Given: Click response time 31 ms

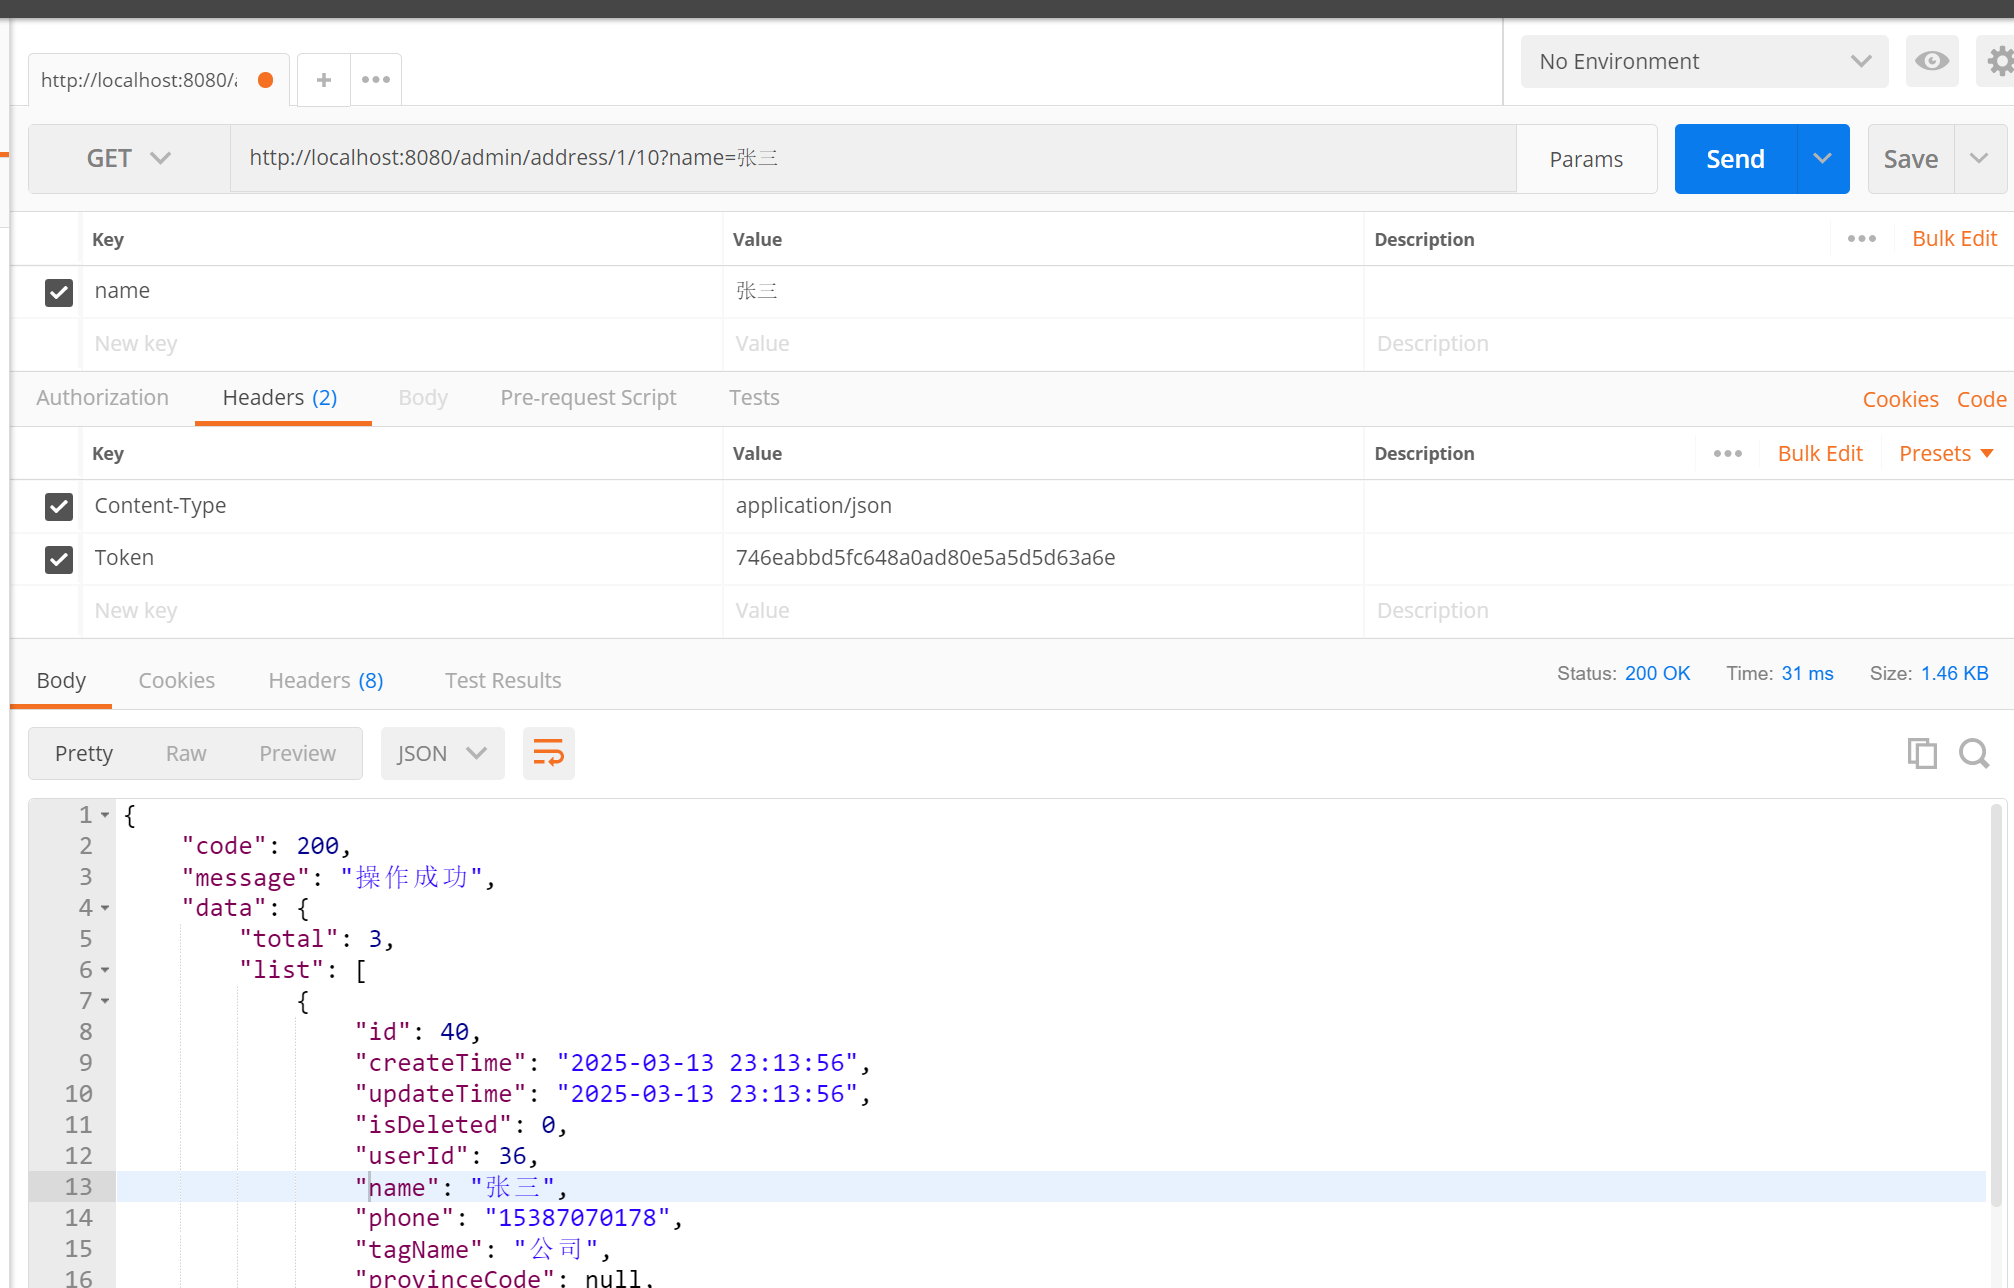Looking at the screenshot, I should pyautogui.click(x=1807, y=674).
